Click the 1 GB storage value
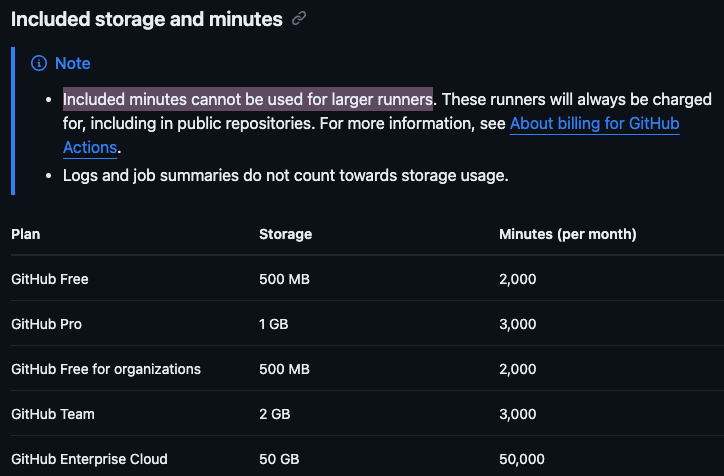 tap(273, 324)
